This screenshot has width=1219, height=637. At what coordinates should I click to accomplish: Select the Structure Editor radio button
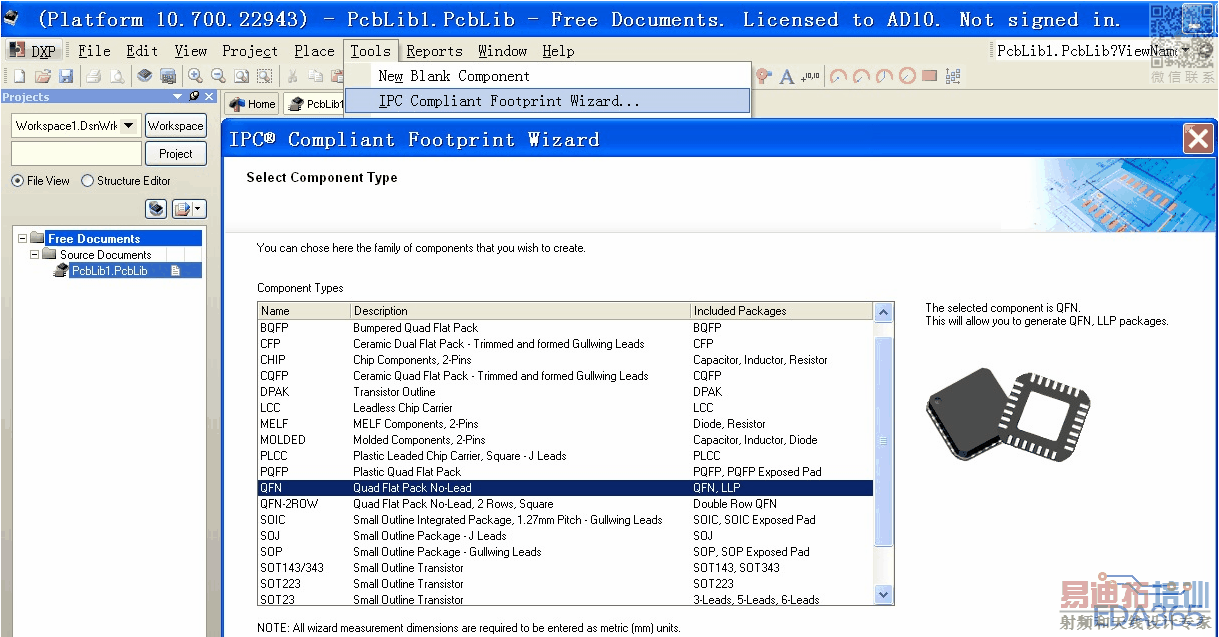[88, 181]
